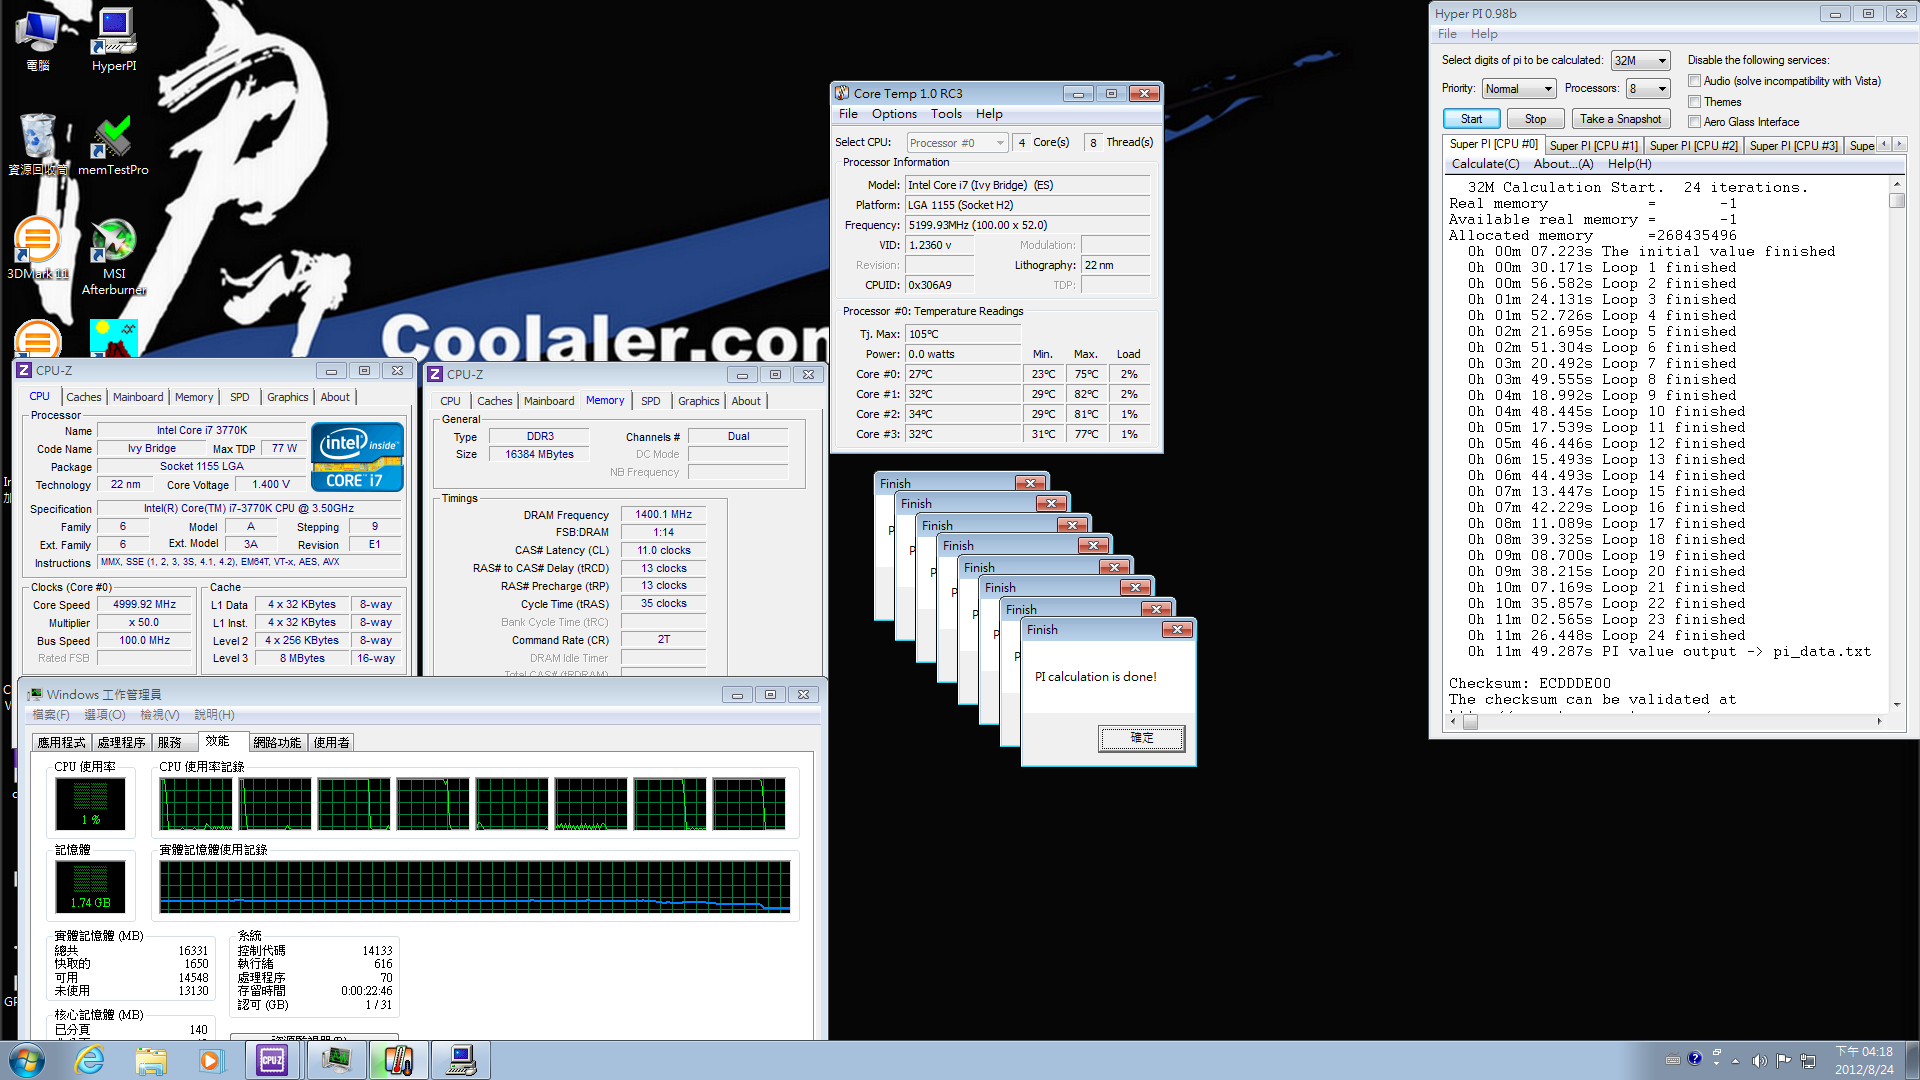1920x1080 pixels.
Task: Launch the memTestPro desktop shortcut
Action: pyautogui.click(x=113, y=145)
